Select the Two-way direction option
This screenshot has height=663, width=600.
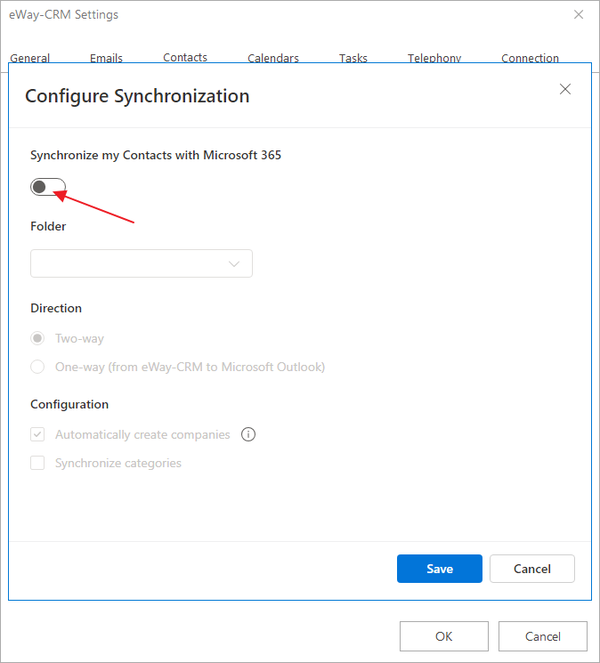(x=37, y=338)
